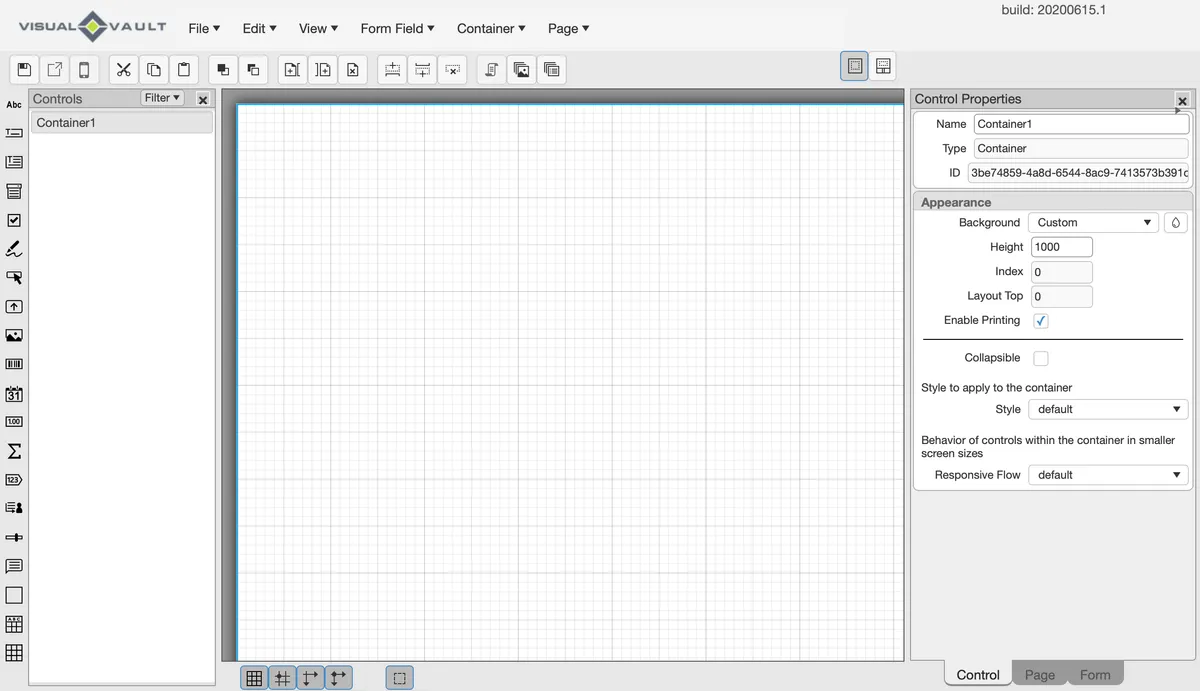Enable the snap-to-grid button below canvas
The image size is (1200, 691).
pyautogui.click(x=282, y=677)
